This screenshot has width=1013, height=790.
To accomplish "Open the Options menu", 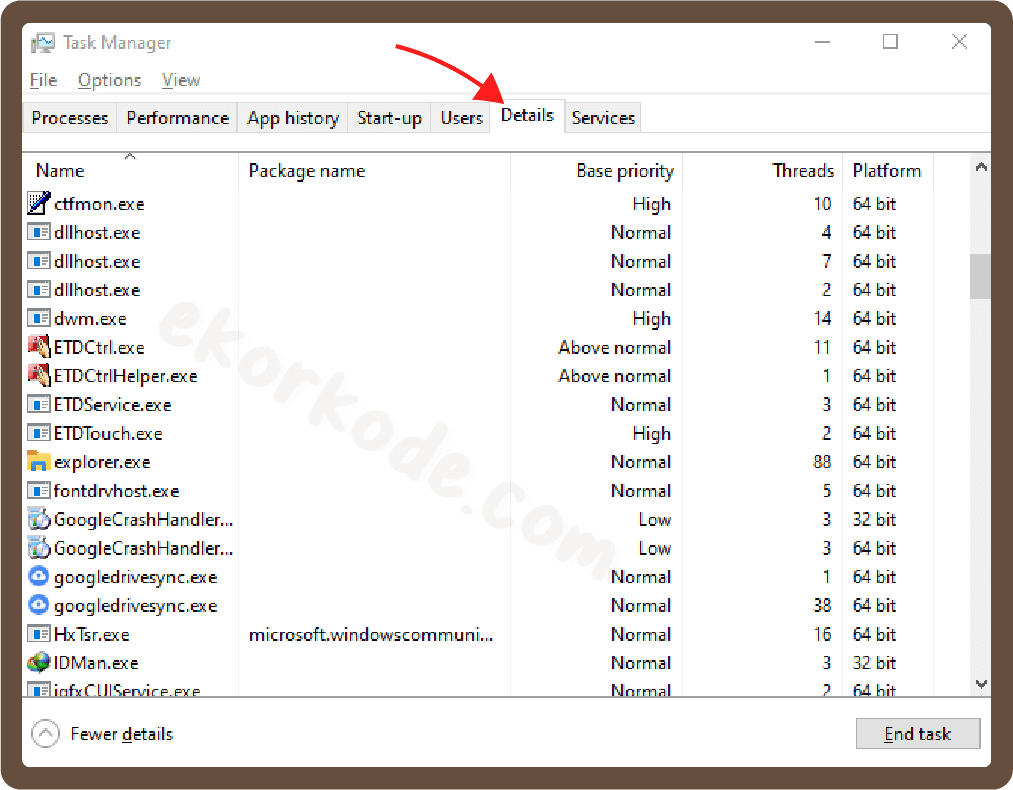I will (x=109, y=80).
